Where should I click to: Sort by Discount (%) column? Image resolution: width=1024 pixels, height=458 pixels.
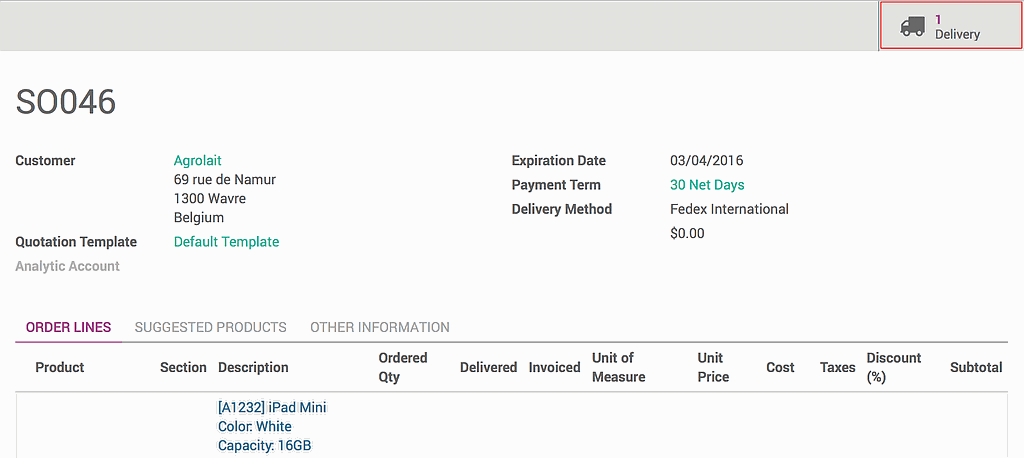pos(894,367)
